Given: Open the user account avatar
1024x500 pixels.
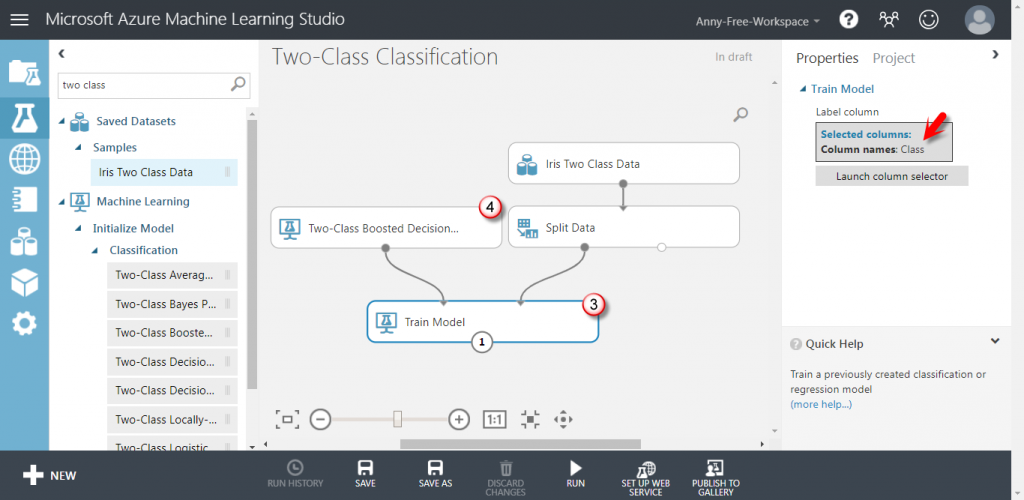Looking at the screenshot, I should [980, 20].
